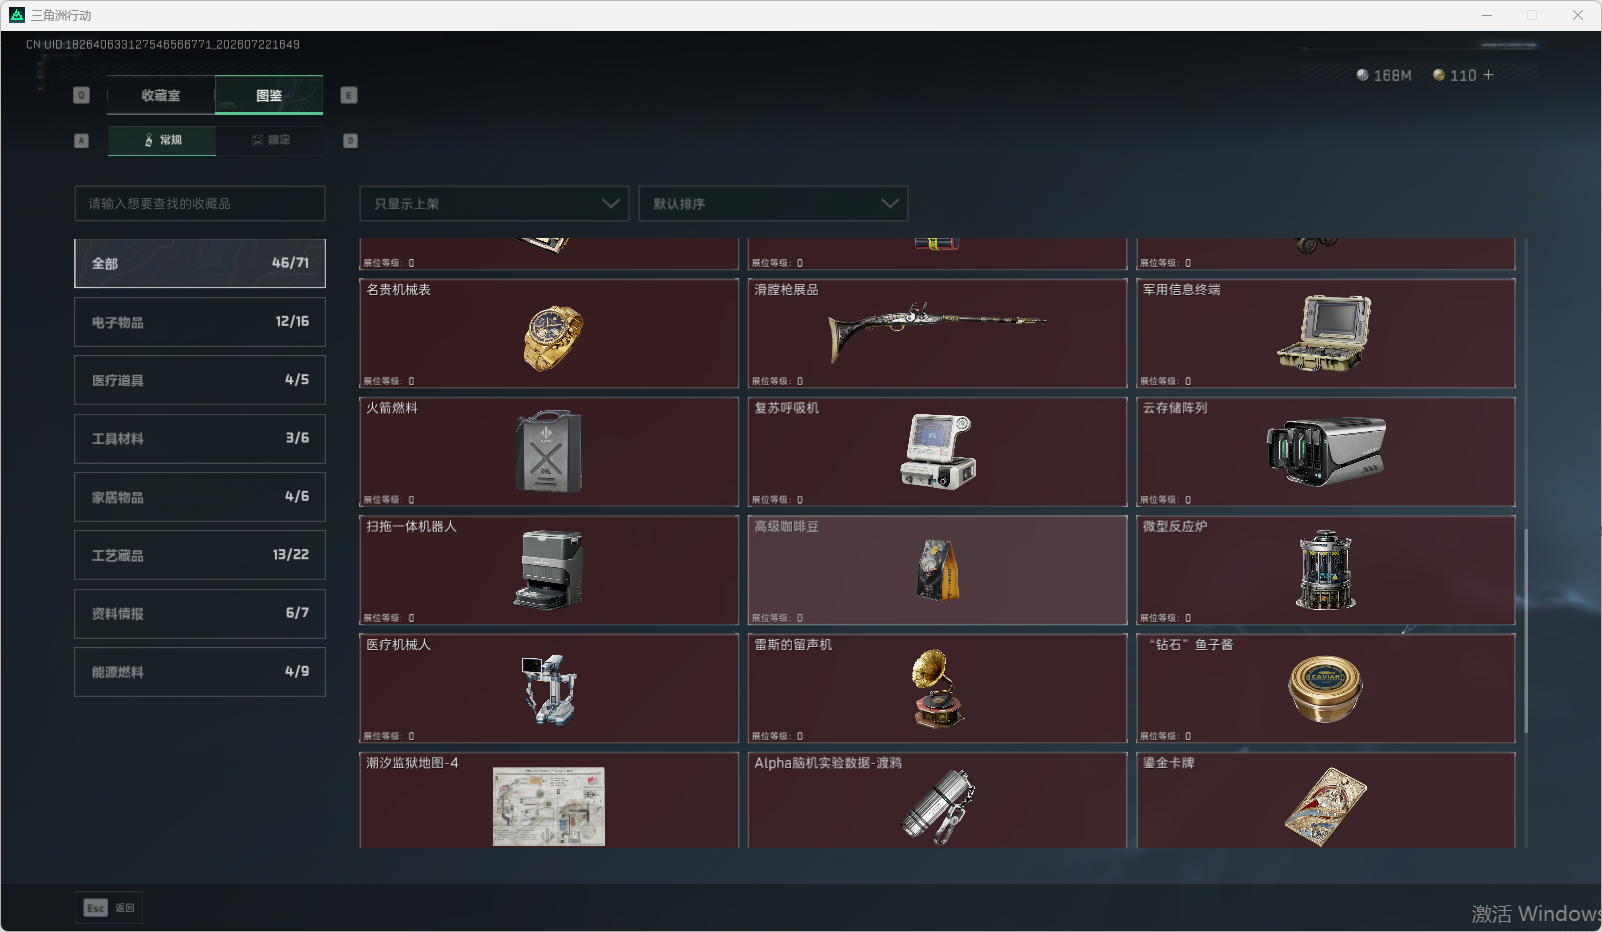Switch to the 常规 sub-tab
This screenshot has width=1602, height=932.
tap(162, 140)
